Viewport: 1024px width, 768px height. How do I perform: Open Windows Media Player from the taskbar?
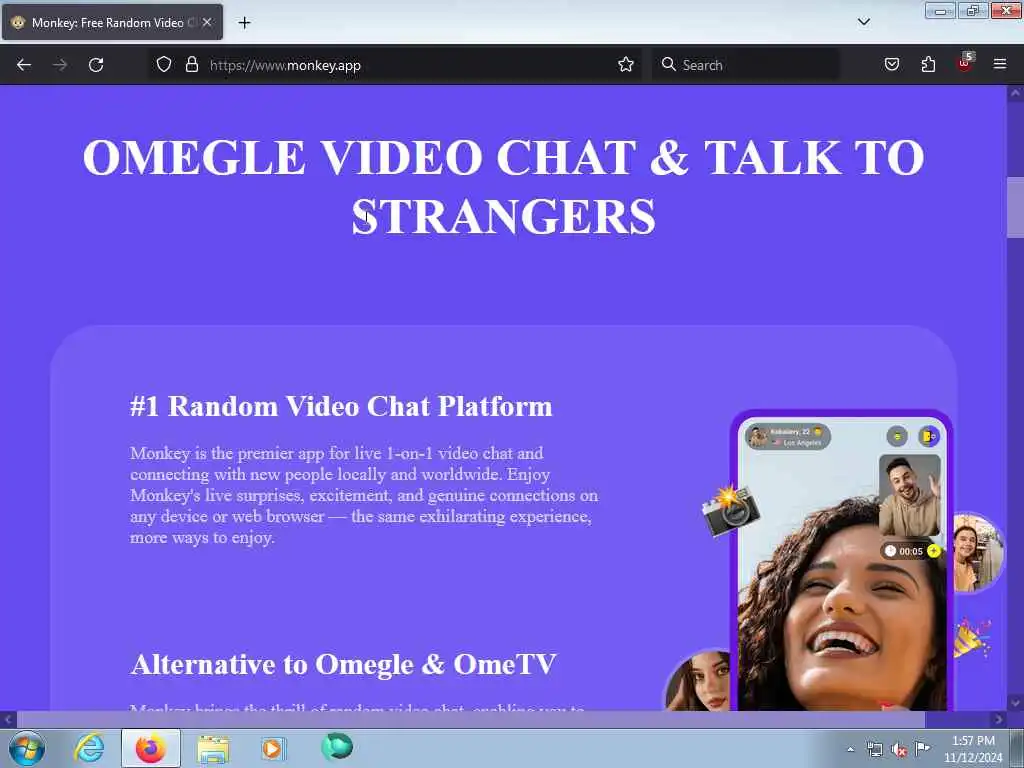pos(273,748)
